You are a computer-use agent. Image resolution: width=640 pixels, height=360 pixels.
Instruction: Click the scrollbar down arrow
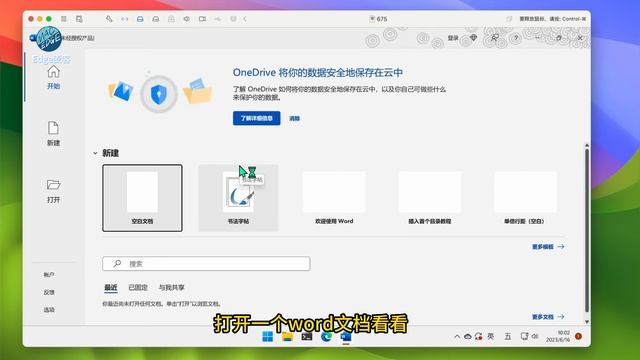(x=587, y=322)
